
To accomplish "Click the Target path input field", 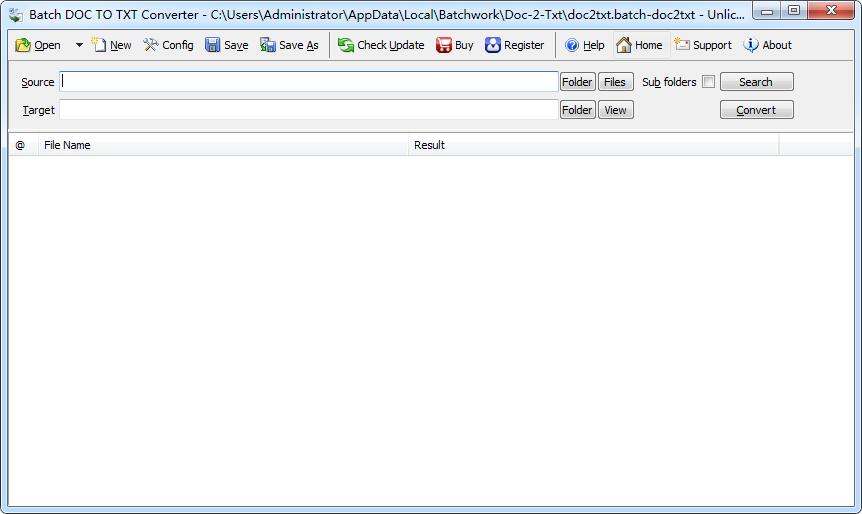I will click(x=309, y=109).
